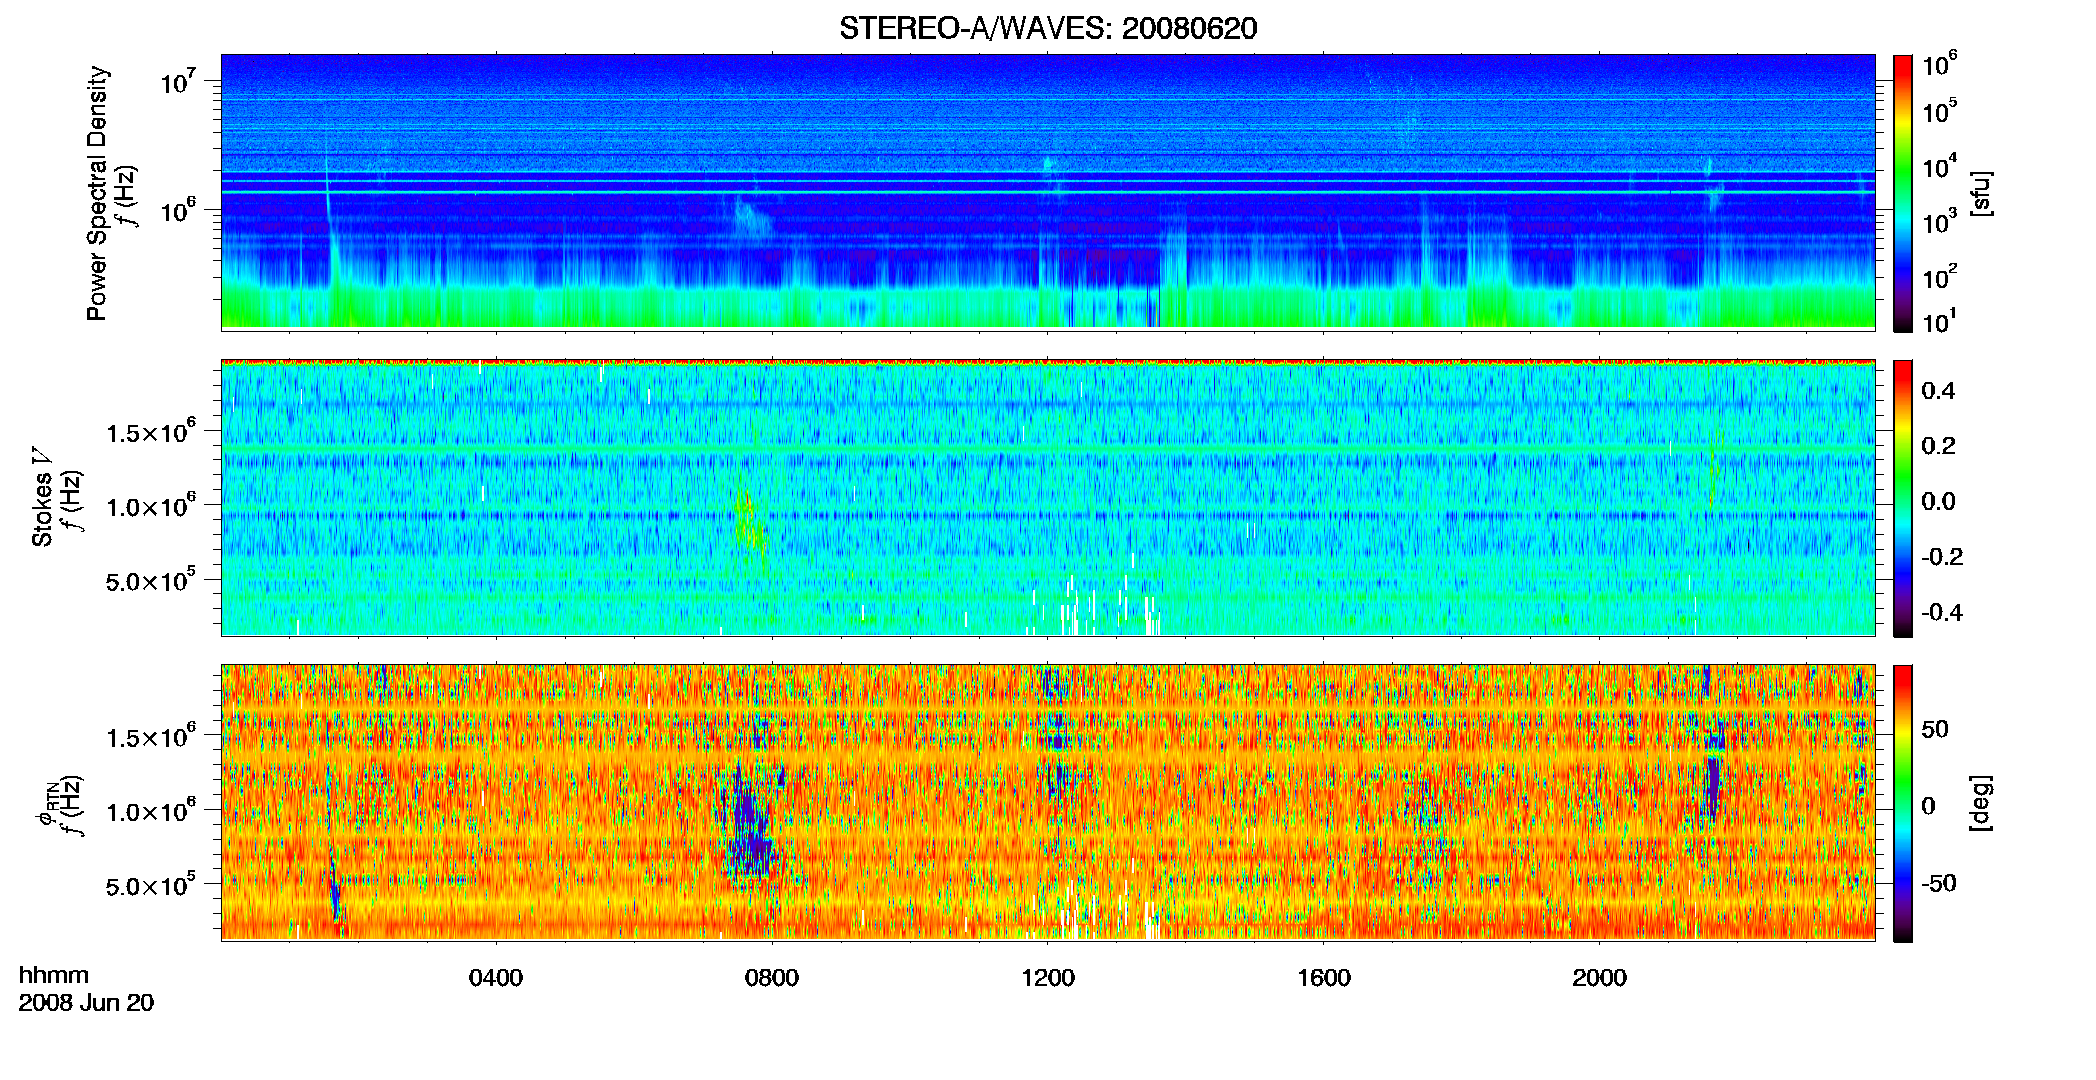Click the 1.5×10^6 tick of the Stokes V panel
This screenshot has width=2096, height=1080.
[x=151, y=431]
